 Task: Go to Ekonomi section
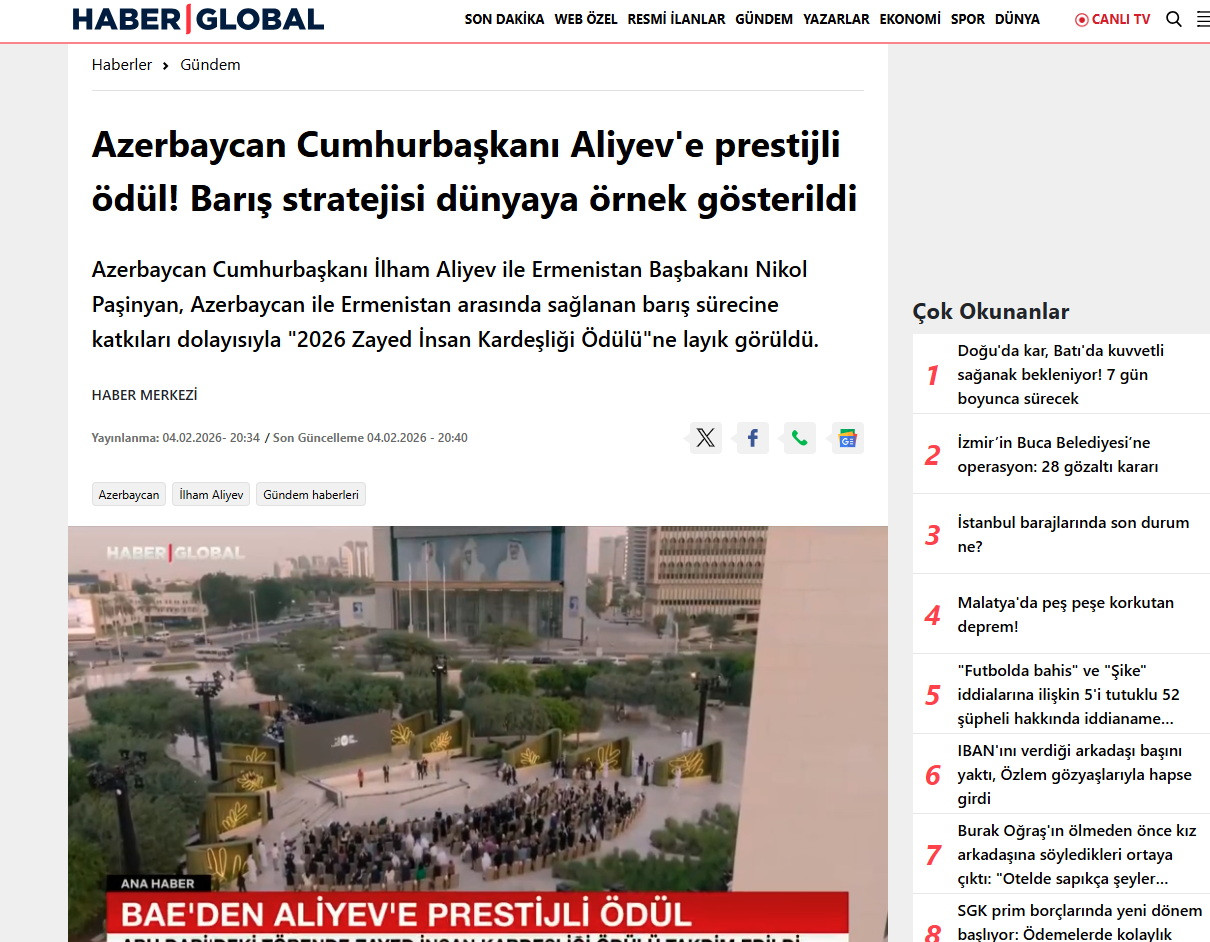click(910, 19)
